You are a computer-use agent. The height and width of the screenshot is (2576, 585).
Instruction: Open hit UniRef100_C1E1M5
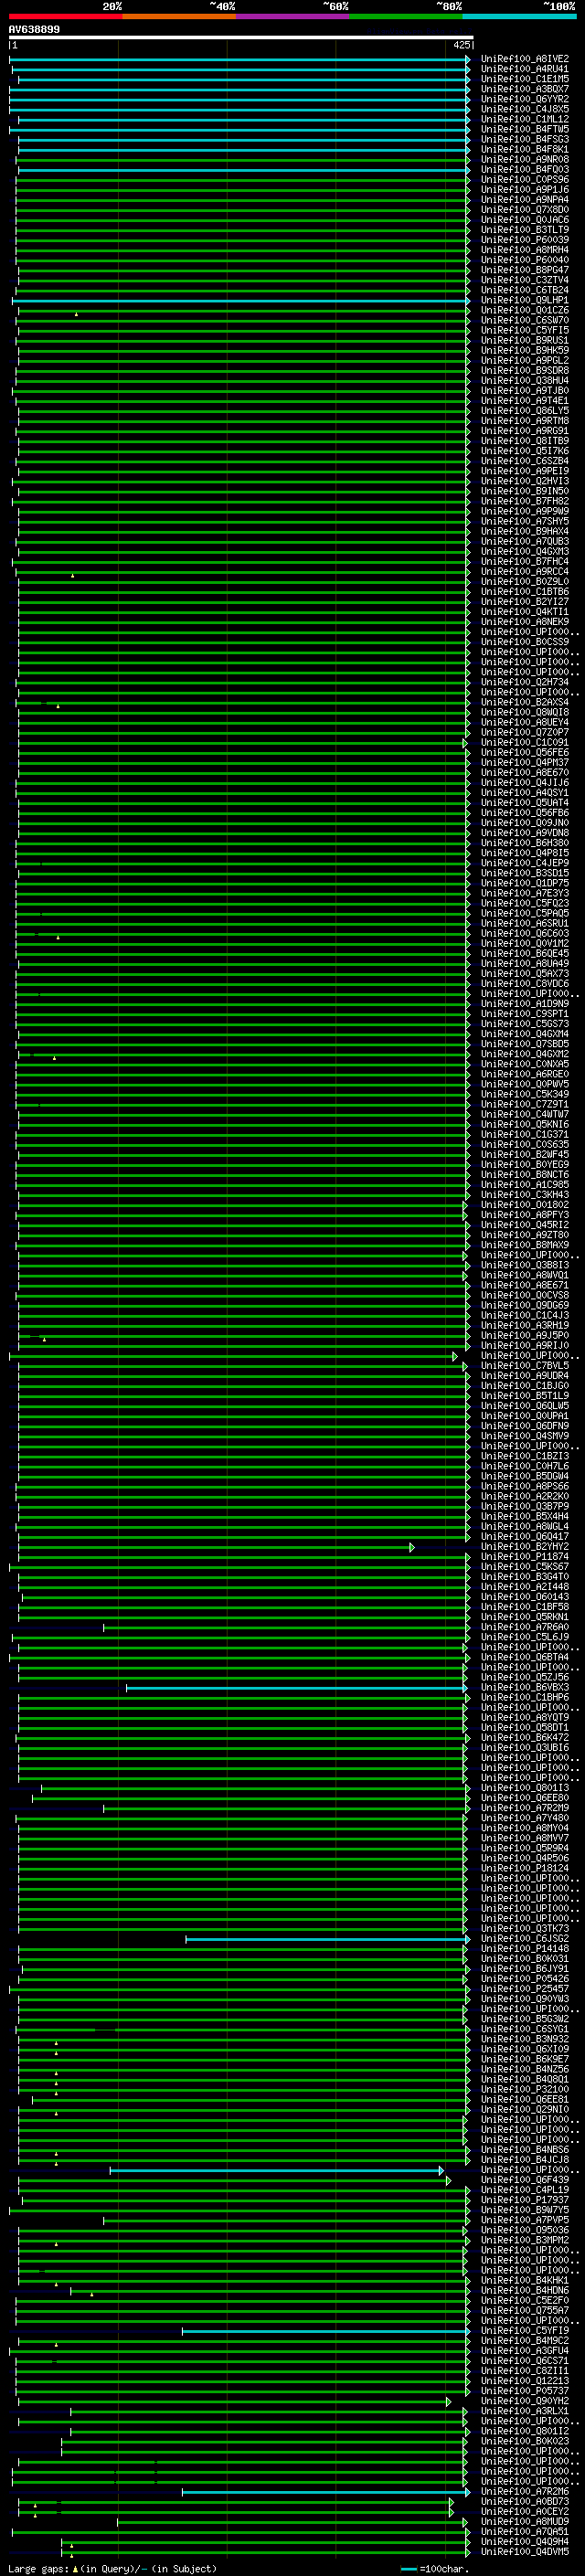tap(525, 79)
